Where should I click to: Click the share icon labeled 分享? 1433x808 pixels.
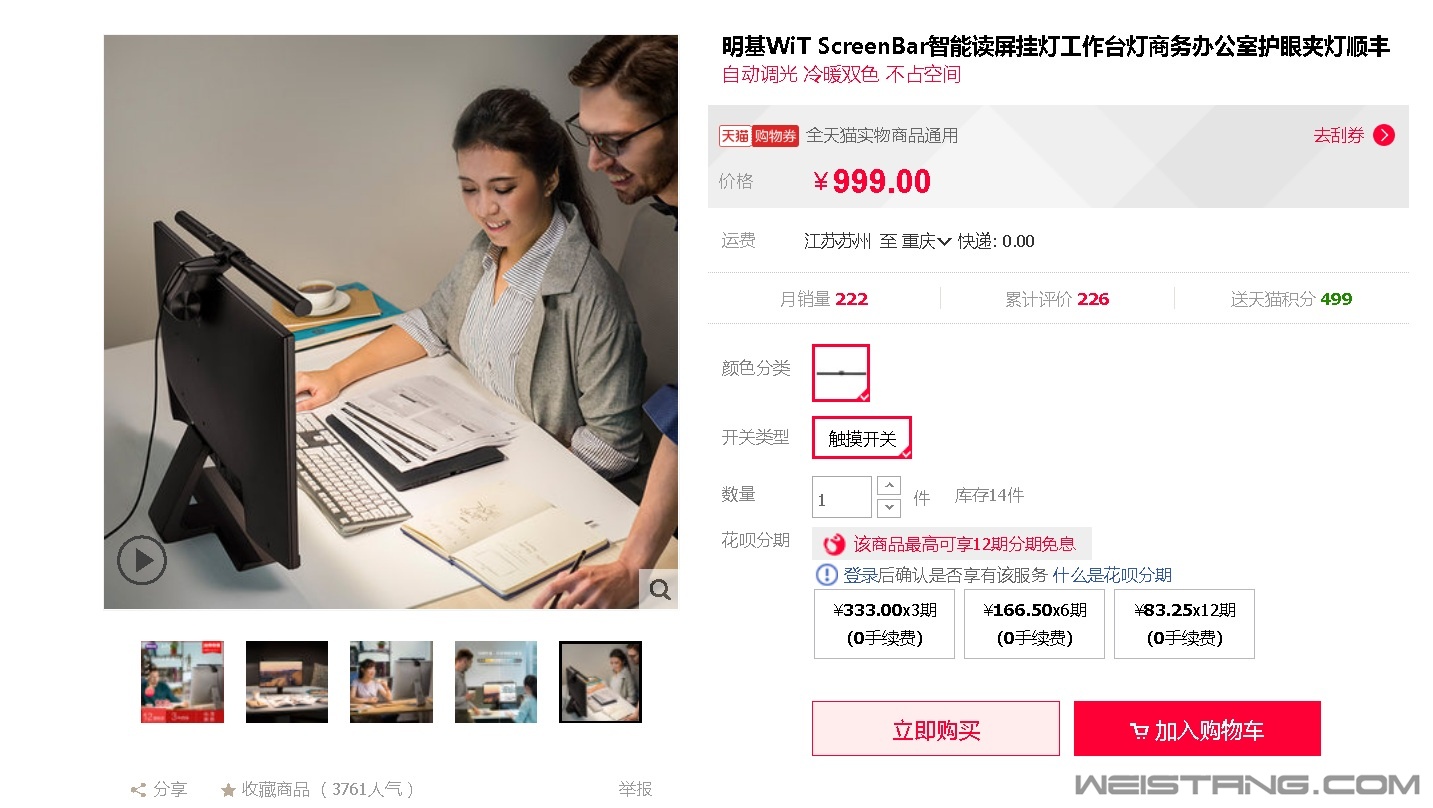coord(138,790)
